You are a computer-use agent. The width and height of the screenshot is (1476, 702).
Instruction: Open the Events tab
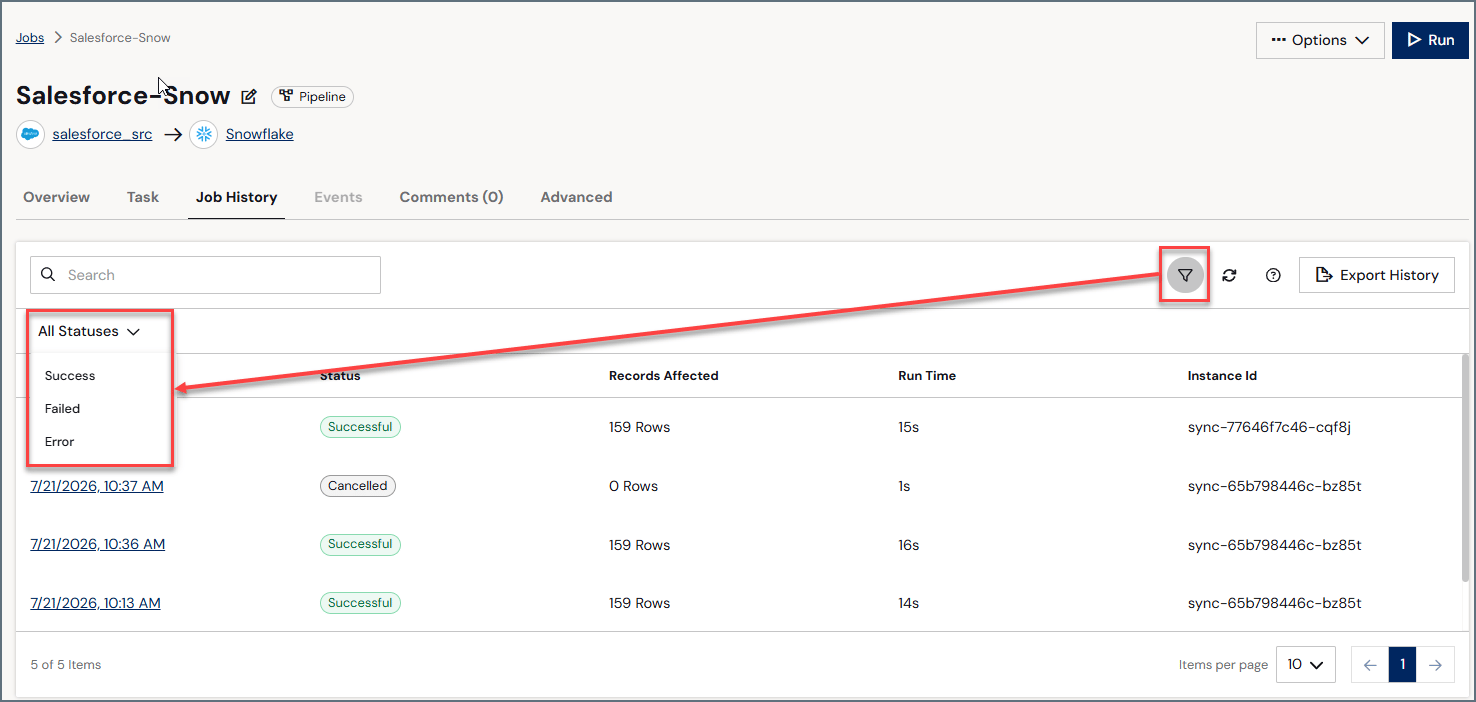338,197
